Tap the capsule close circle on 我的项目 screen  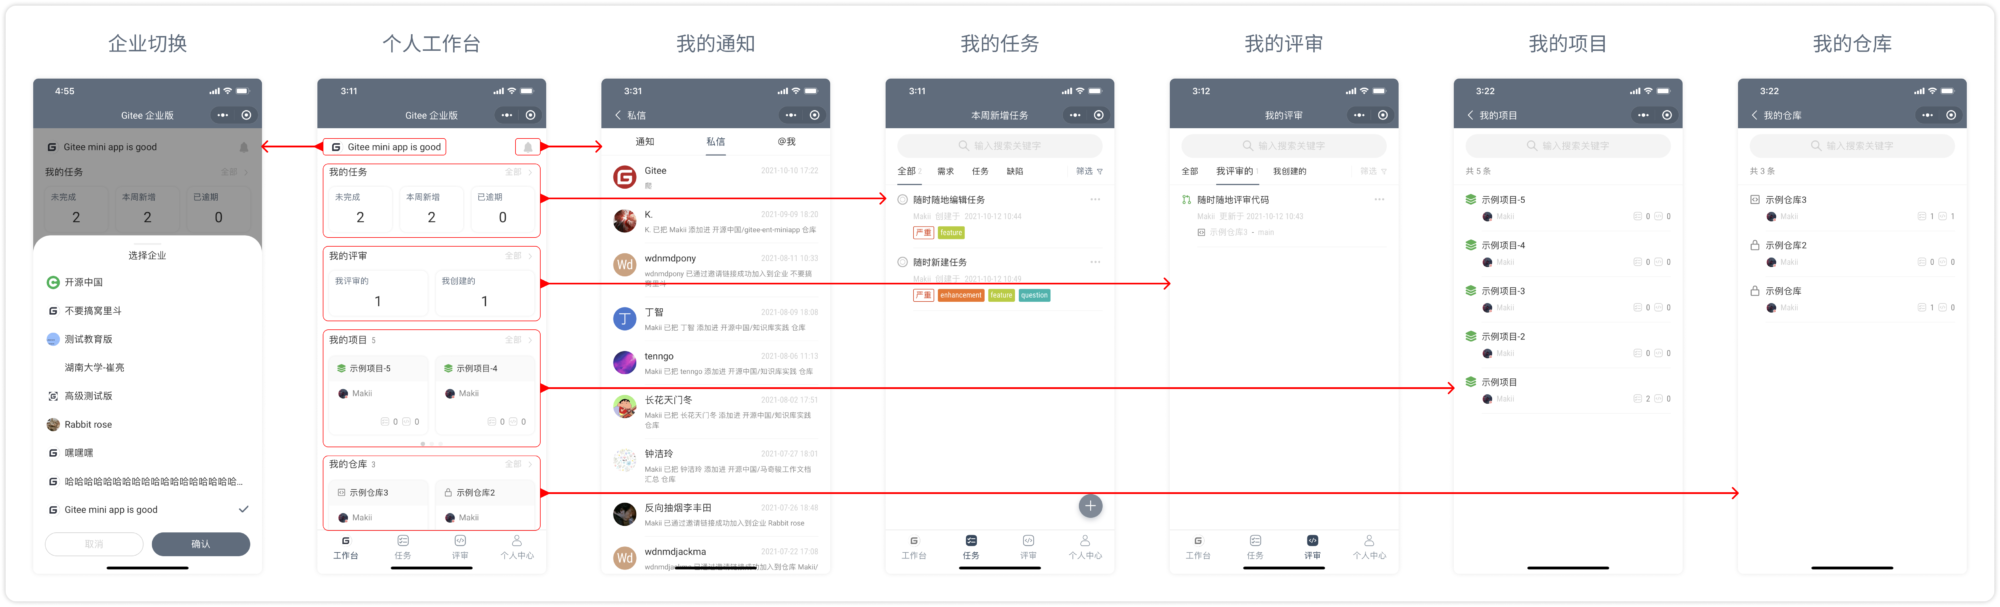click(1667, 115)
